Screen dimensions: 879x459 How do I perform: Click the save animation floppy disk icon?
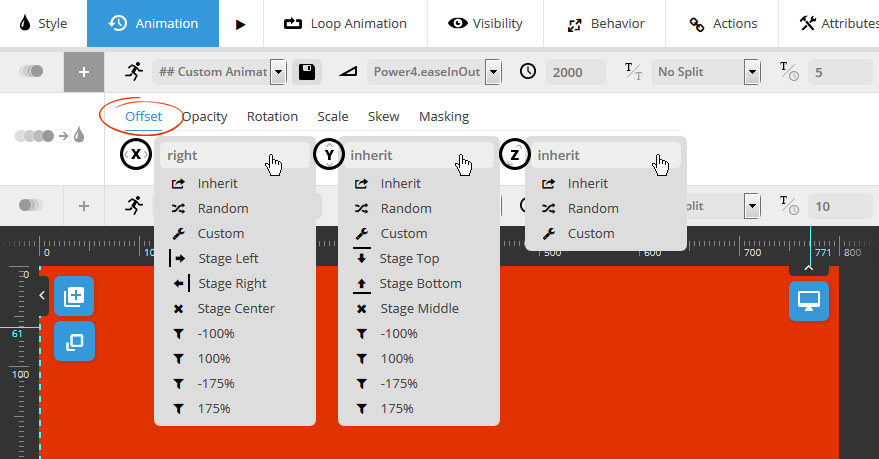coord(307,72)
